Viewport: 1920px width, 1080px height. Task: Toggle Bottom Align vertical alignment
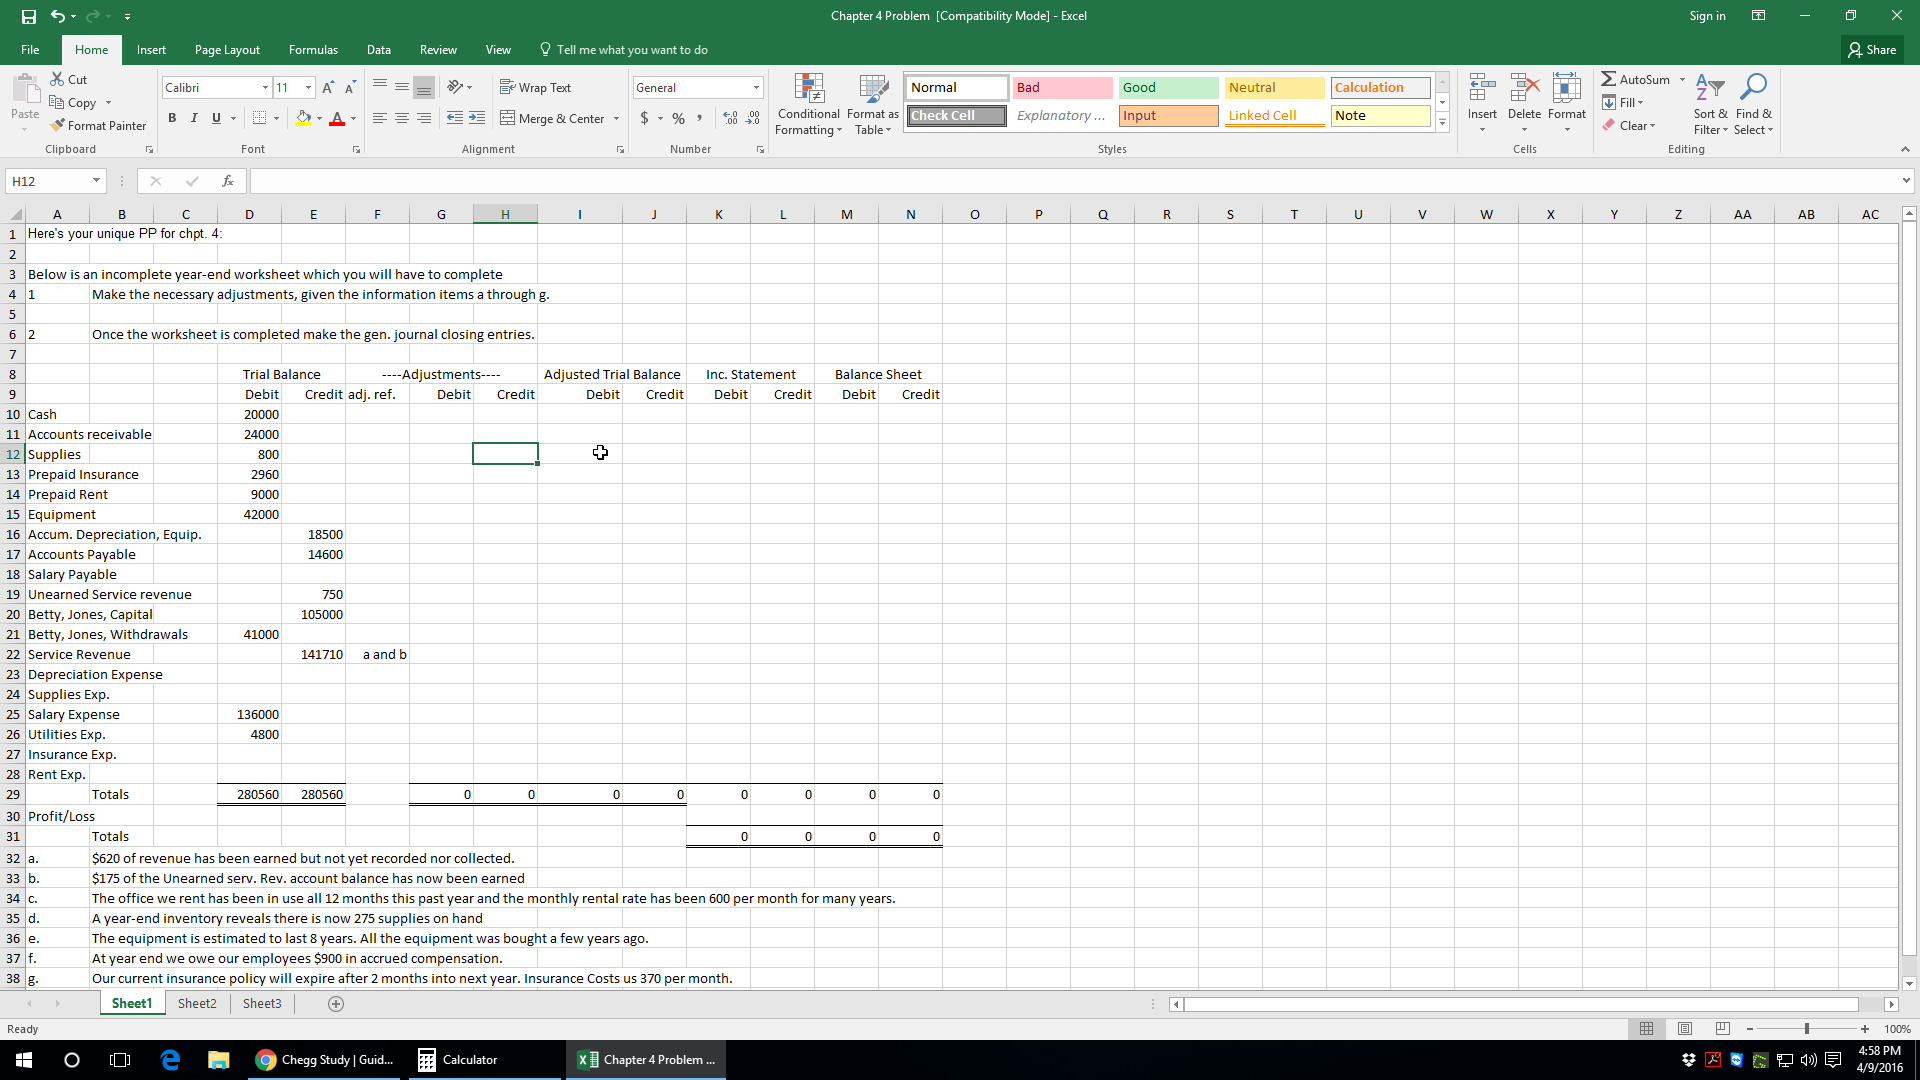coord(424,87)
